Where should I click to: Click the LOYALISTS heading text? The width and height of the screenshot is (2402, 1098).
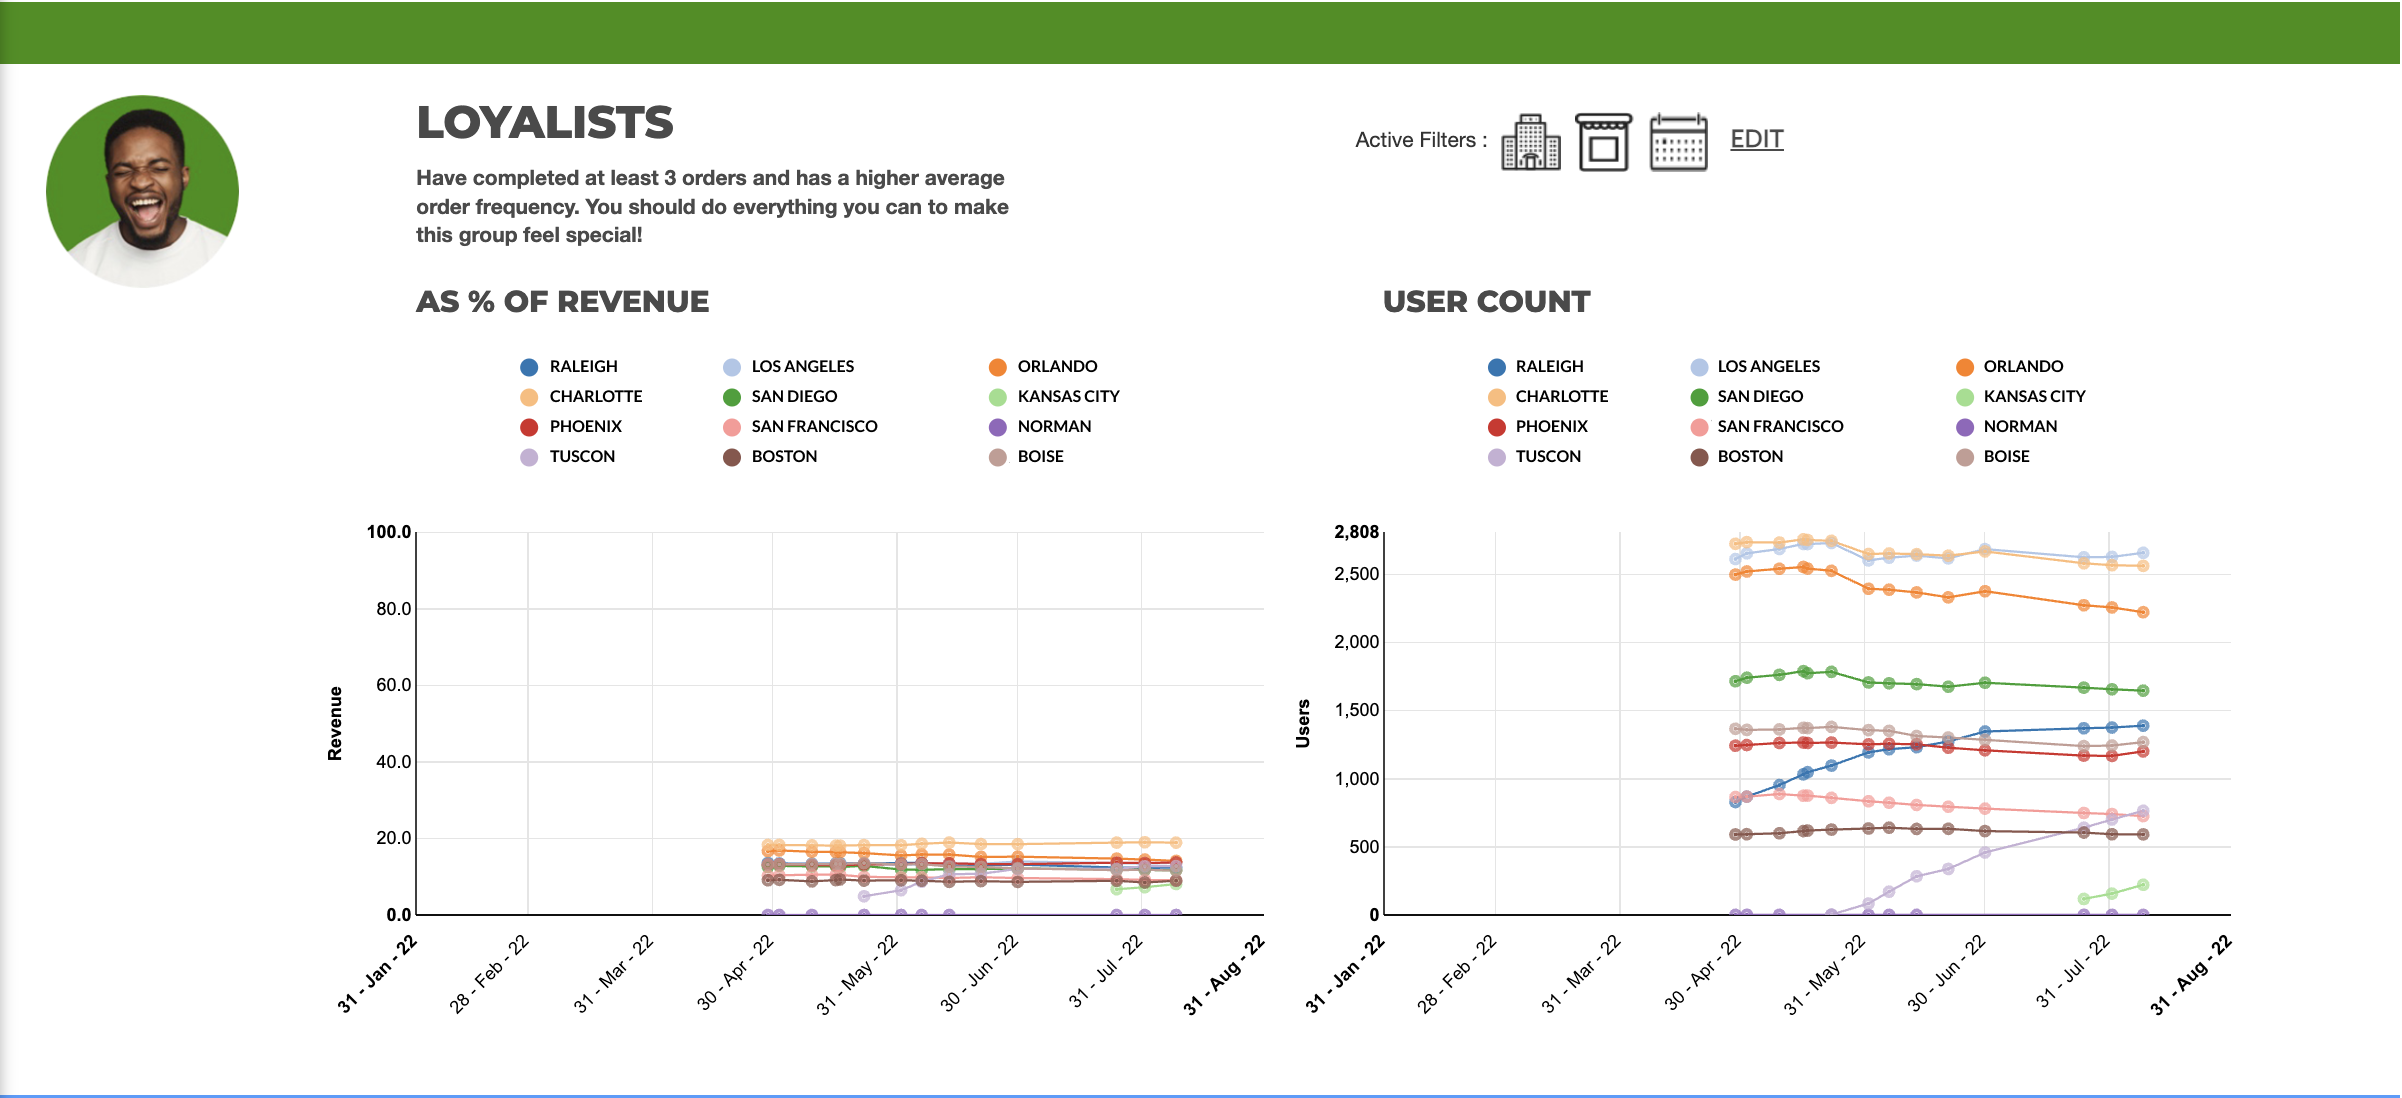pyautogui.click(x=545, y=123)
